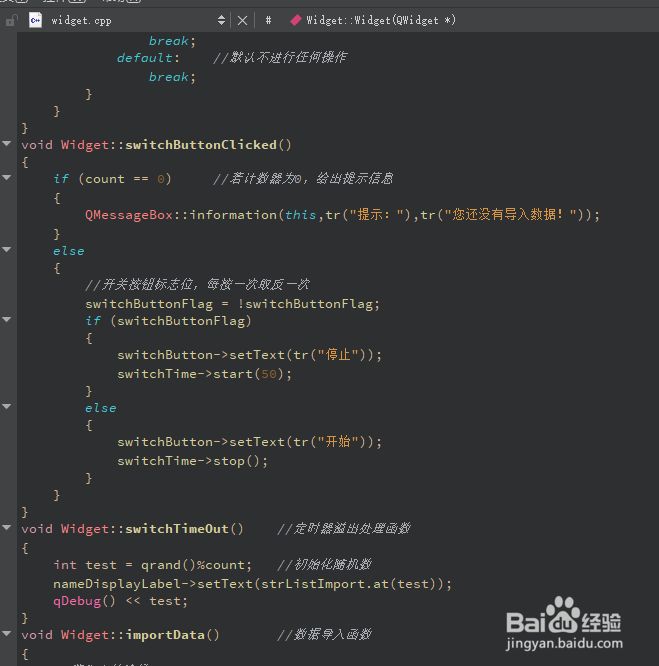The width and height of the screenshot is (659, 666).
Task: Click the 'default:' case label
Action: 148,58
